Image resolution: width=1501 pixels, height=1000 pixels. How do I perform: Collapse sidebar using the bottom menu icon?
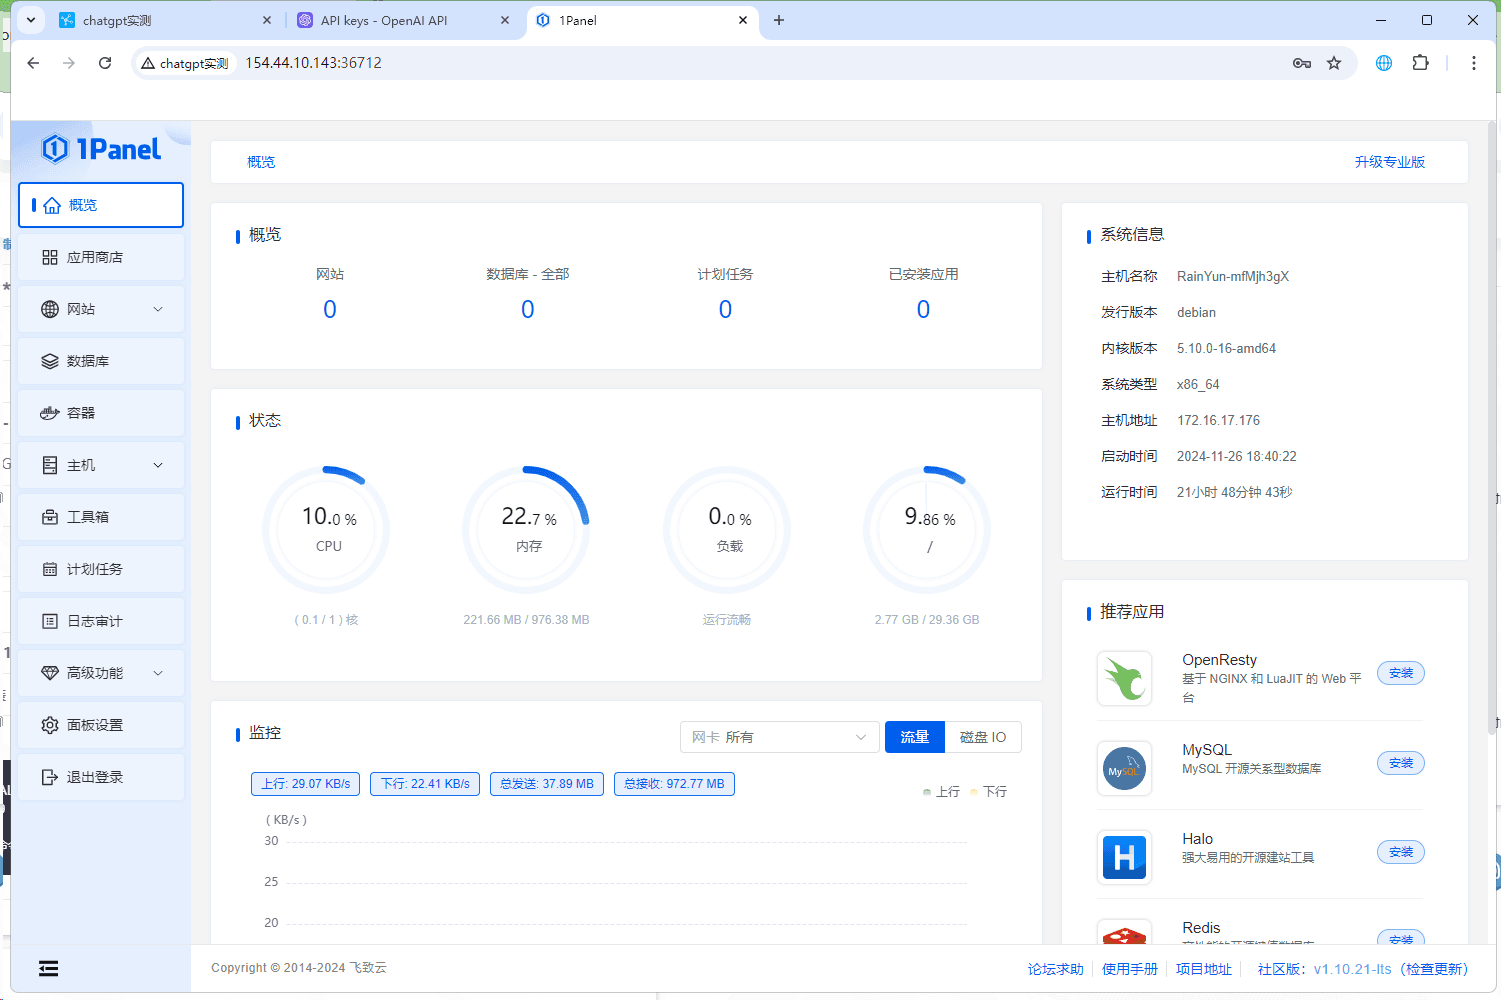[48, 968]
